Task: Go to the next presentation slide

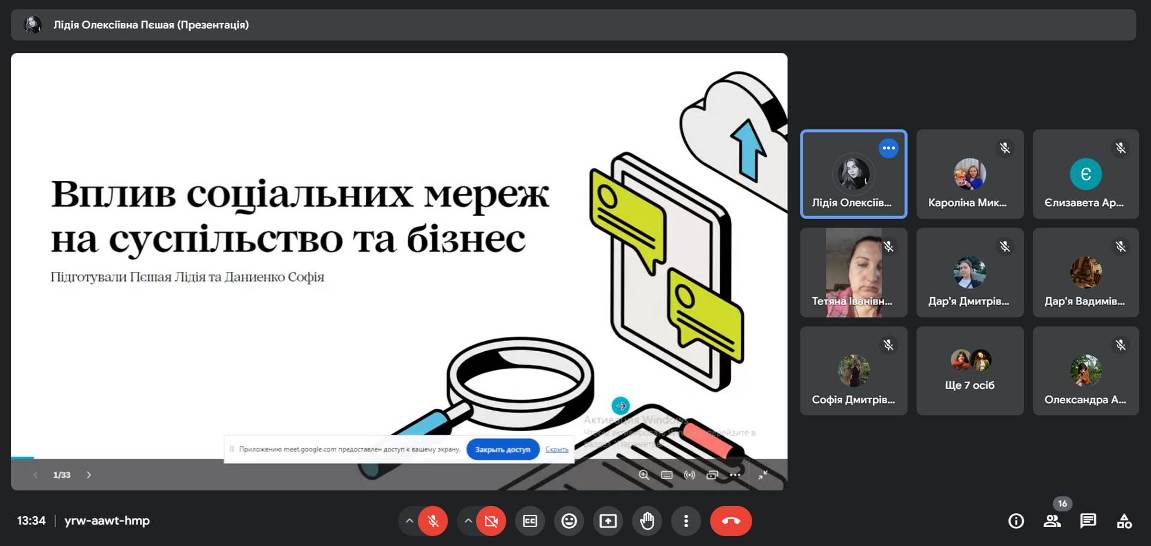Action: (x=89, y=475)
